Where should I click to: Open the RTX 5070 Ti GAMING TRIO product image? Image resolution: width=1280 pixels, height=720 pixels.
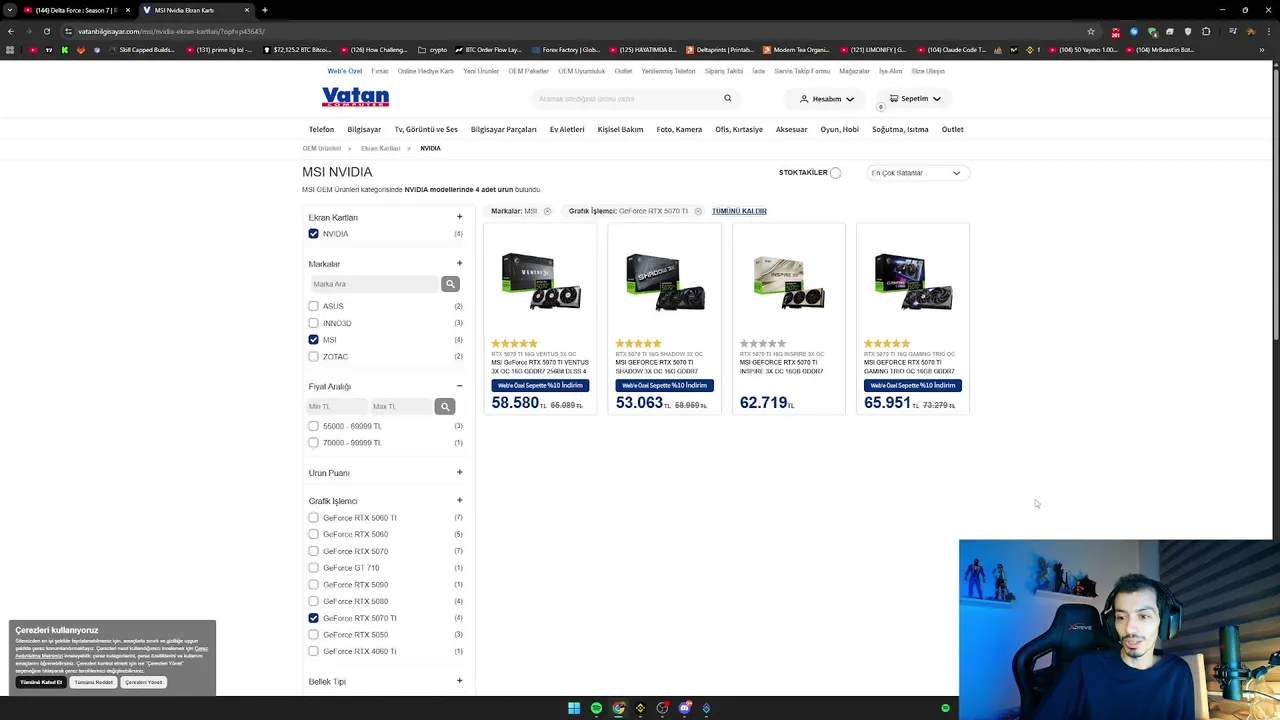coord(913,281)
